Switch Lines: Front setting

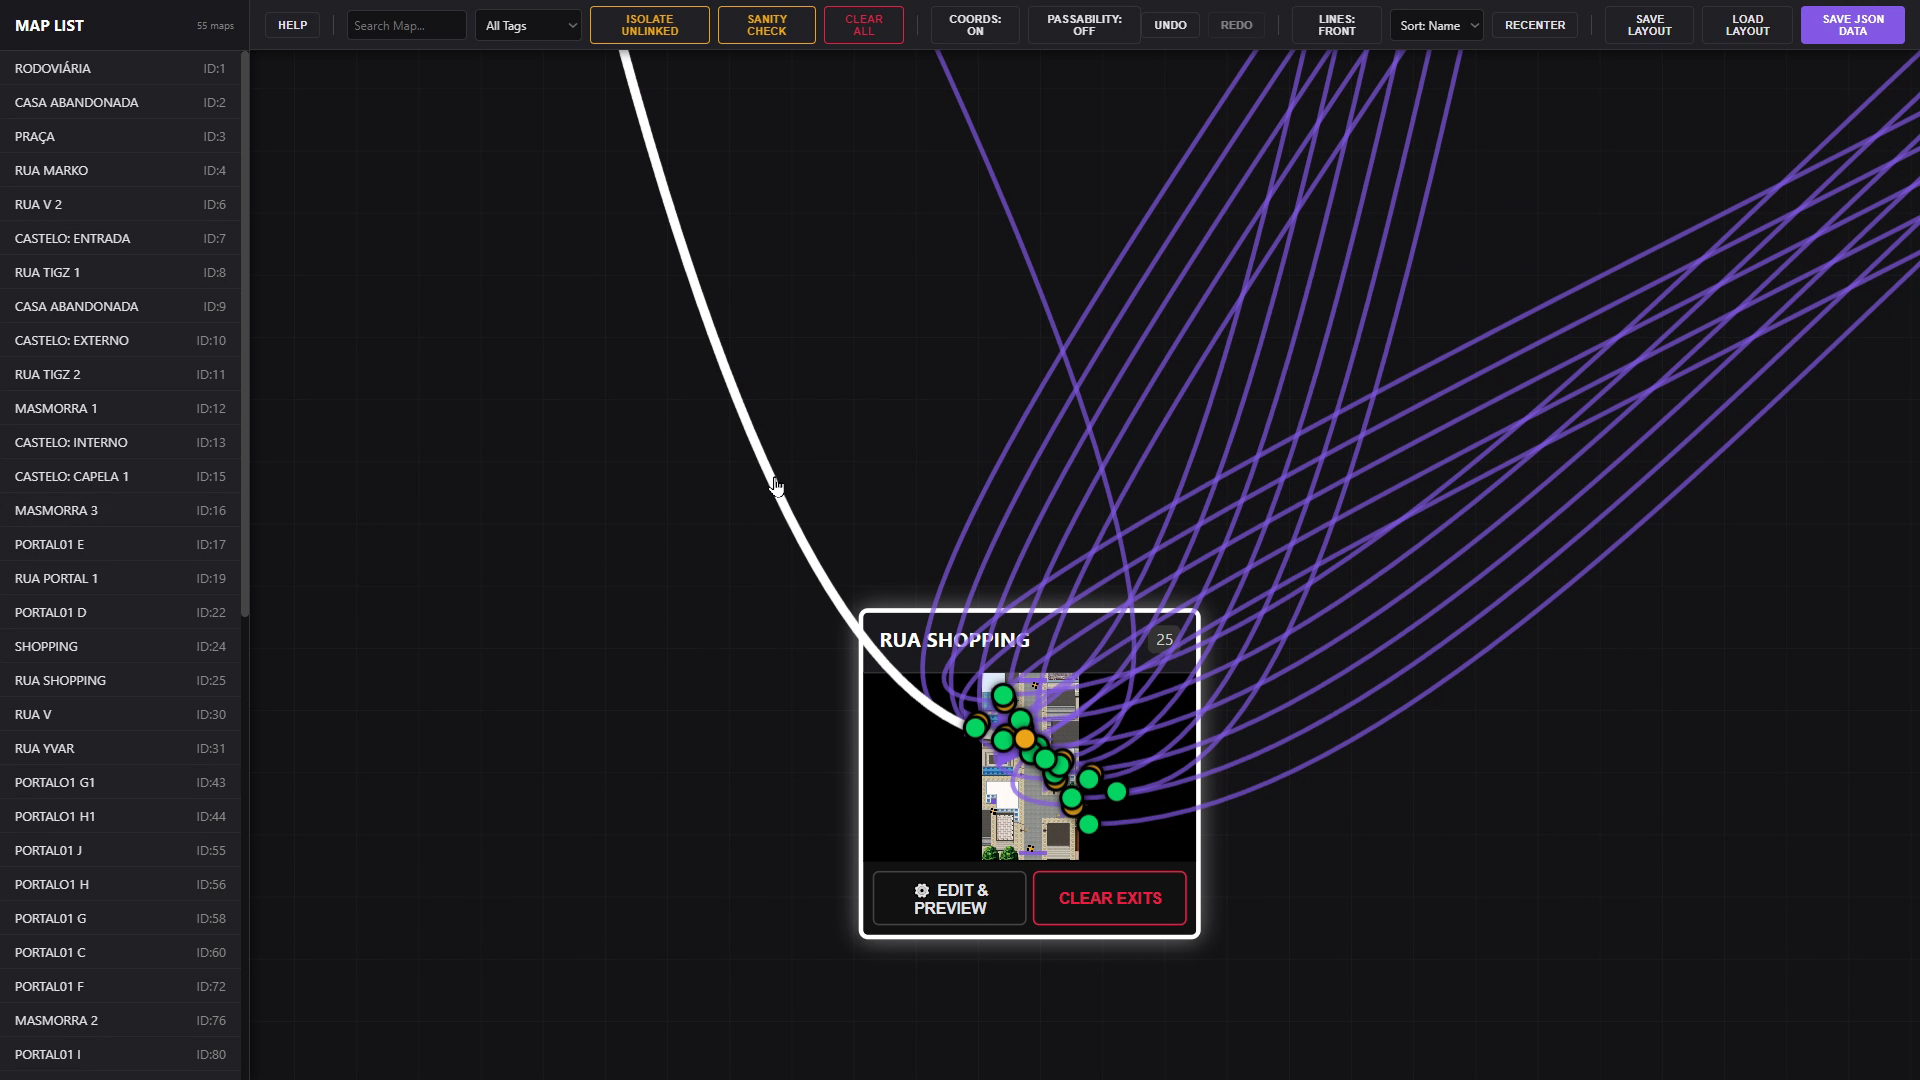pos(1336,25)
